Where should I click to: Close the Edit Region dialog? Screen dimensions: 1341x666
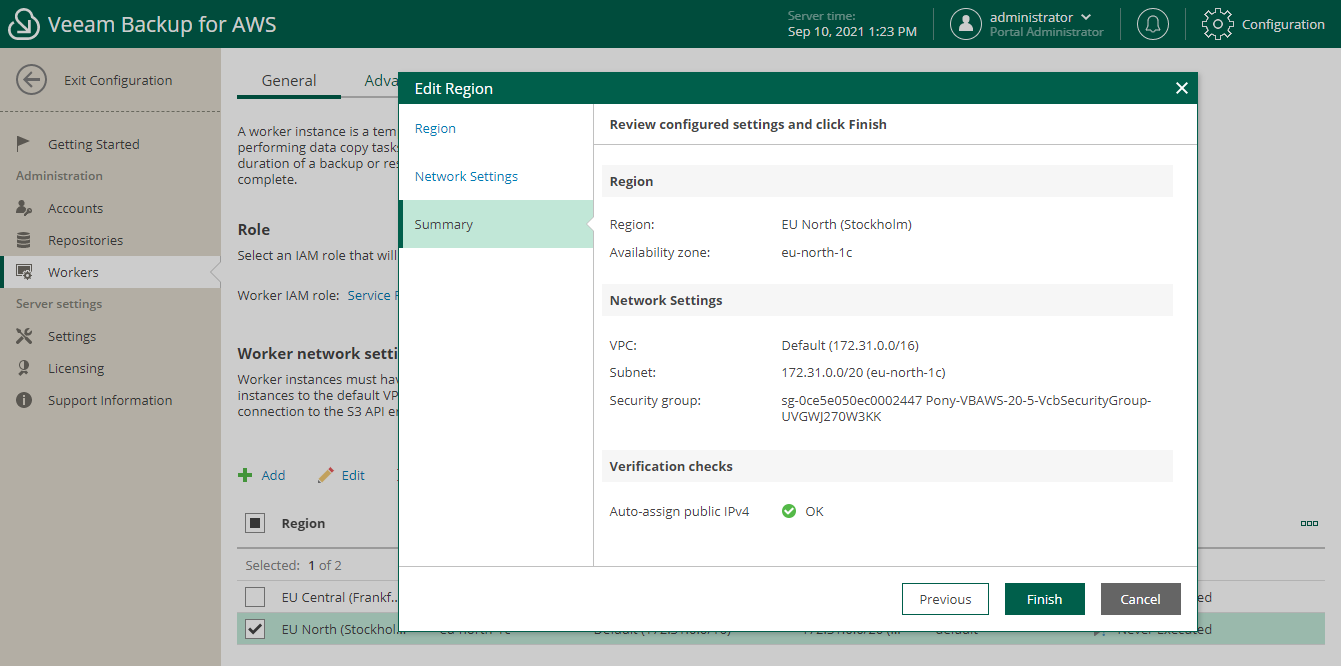coord(1181,88)
